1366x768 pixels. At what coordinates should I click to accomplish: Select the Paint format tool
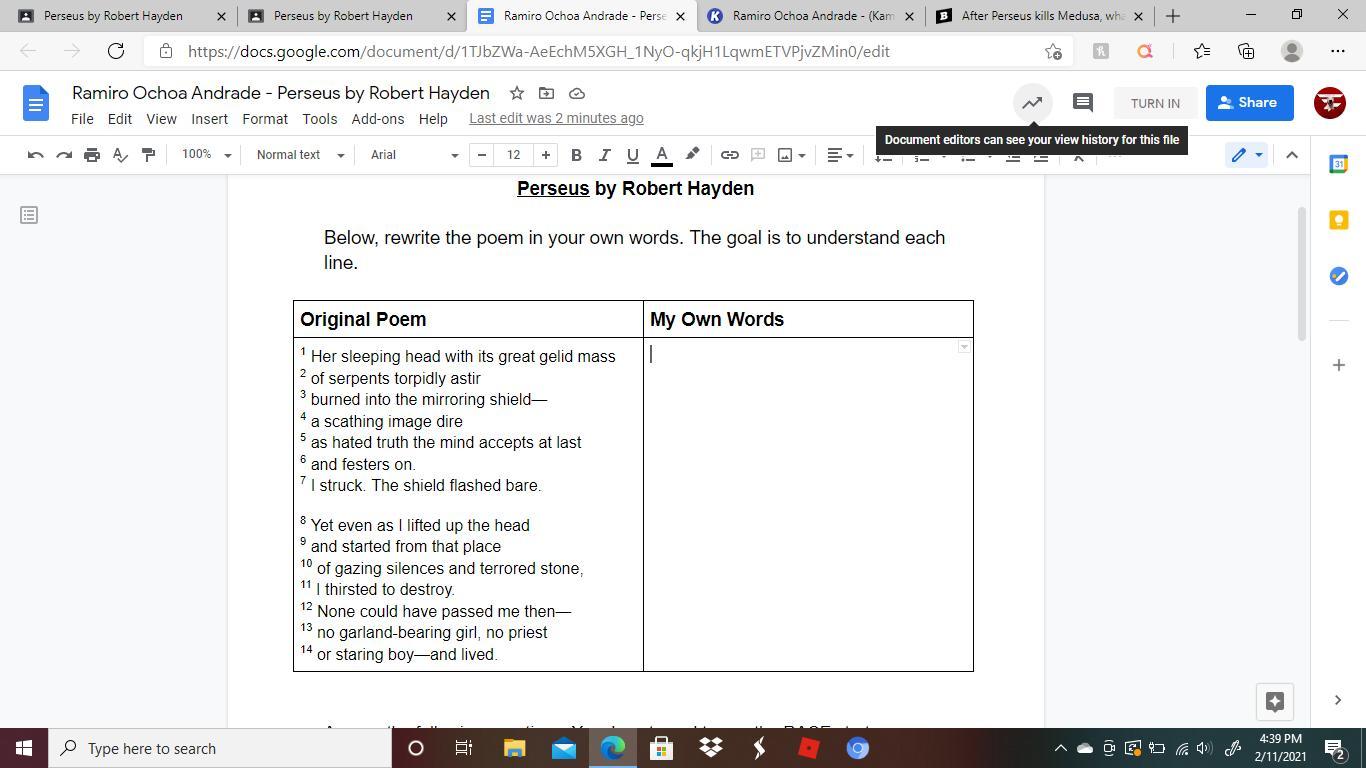(148, 155)
